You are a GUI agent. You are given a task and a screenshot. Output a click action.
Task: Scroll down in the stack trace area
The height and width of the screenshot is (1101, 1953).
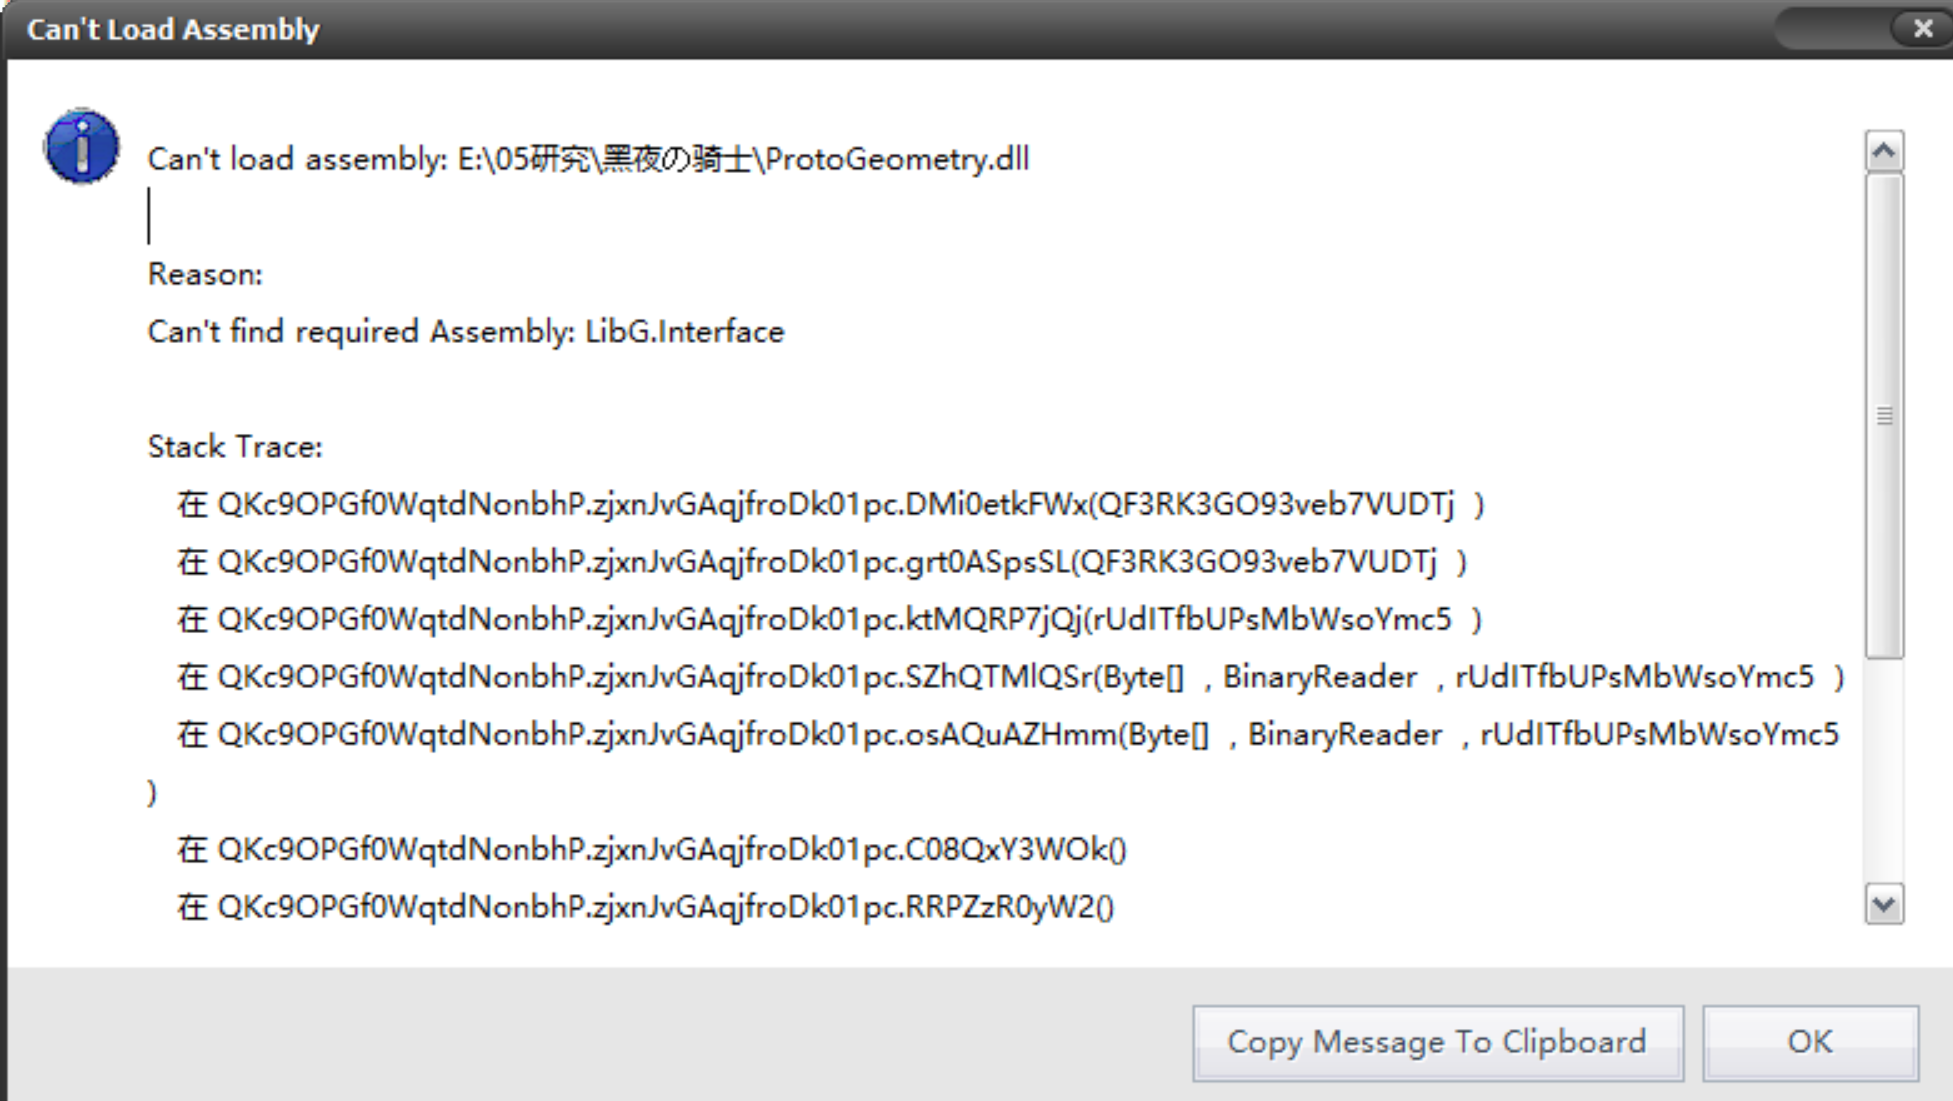pos(1886,903)
